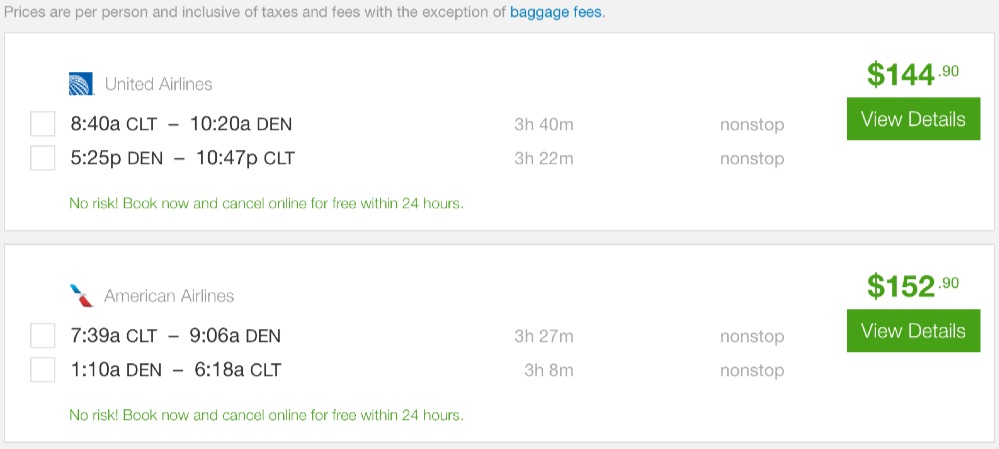Click the 3h 27m flight duration
This screenshot has width=999, height=449.
[544, 336]
